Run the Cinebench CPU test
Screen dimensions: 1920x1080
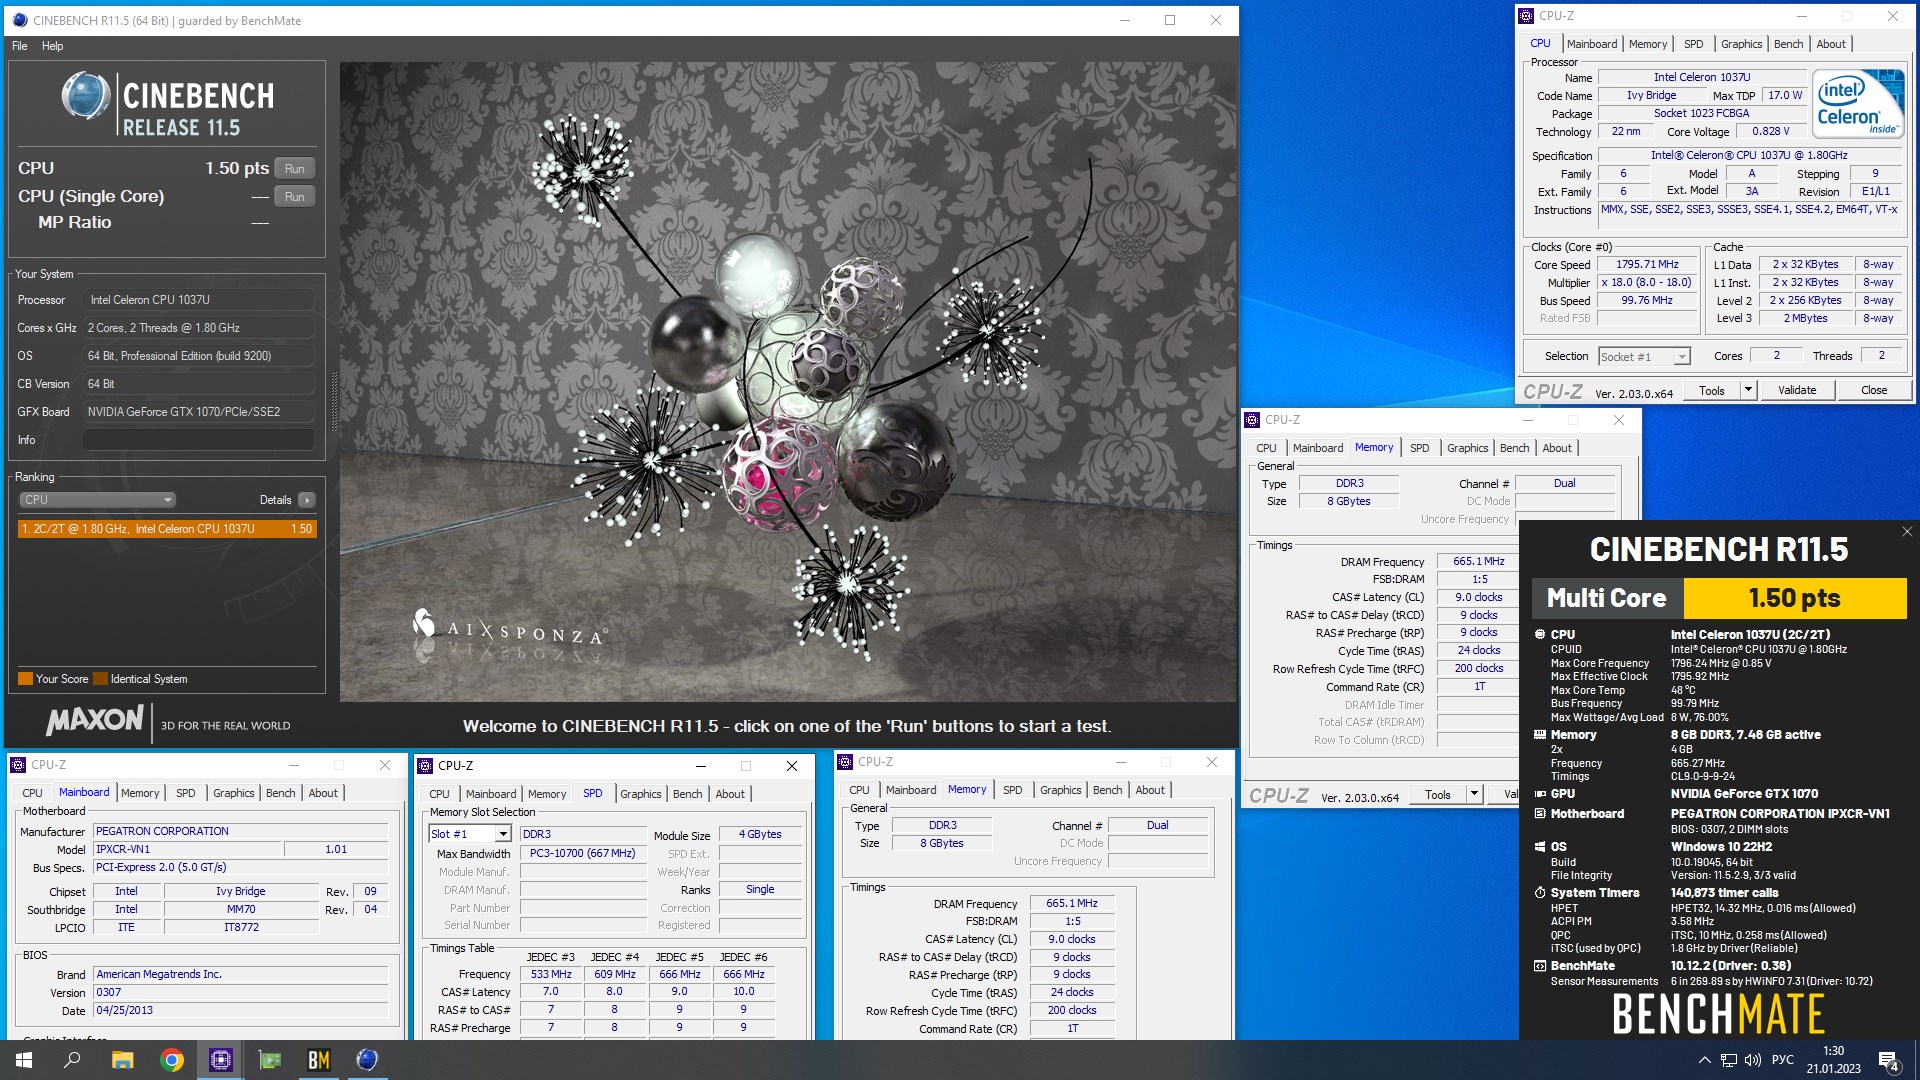(x=294, y=169)
